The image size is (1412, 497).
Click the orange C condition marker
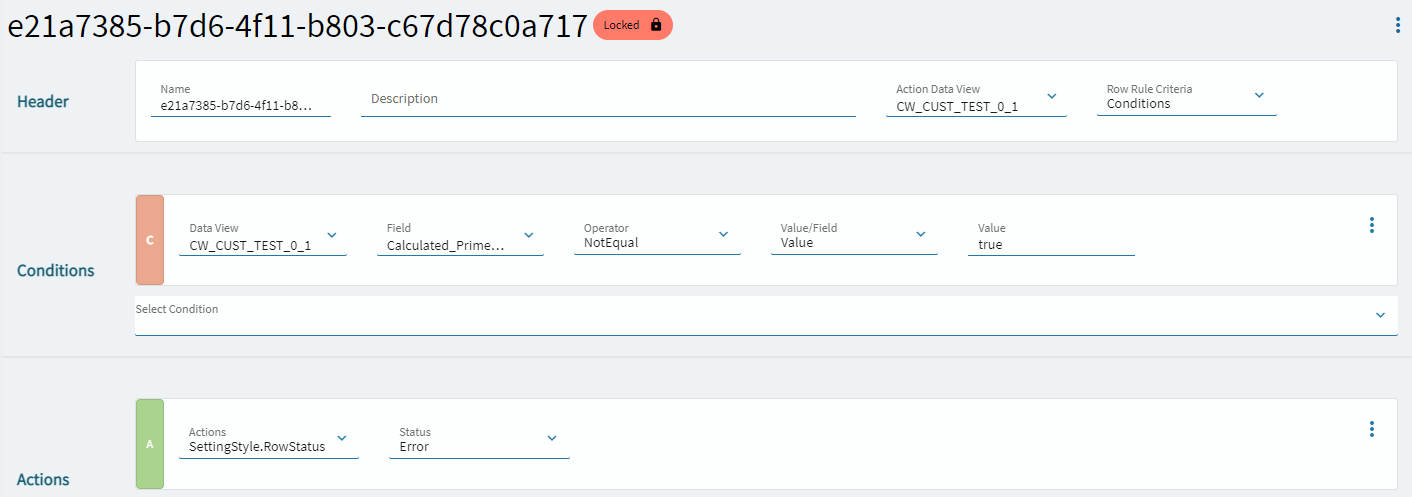[149, 240]
